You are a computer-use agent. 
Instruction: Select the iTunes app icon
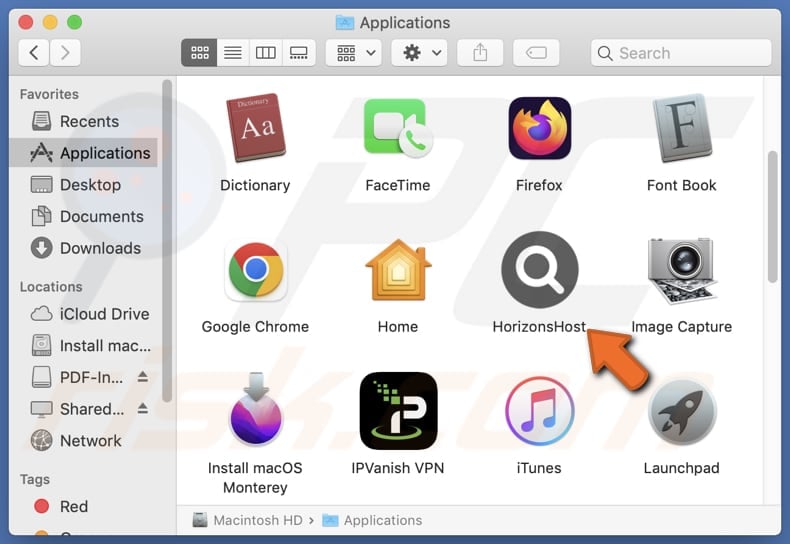click(x=540, y=411)
